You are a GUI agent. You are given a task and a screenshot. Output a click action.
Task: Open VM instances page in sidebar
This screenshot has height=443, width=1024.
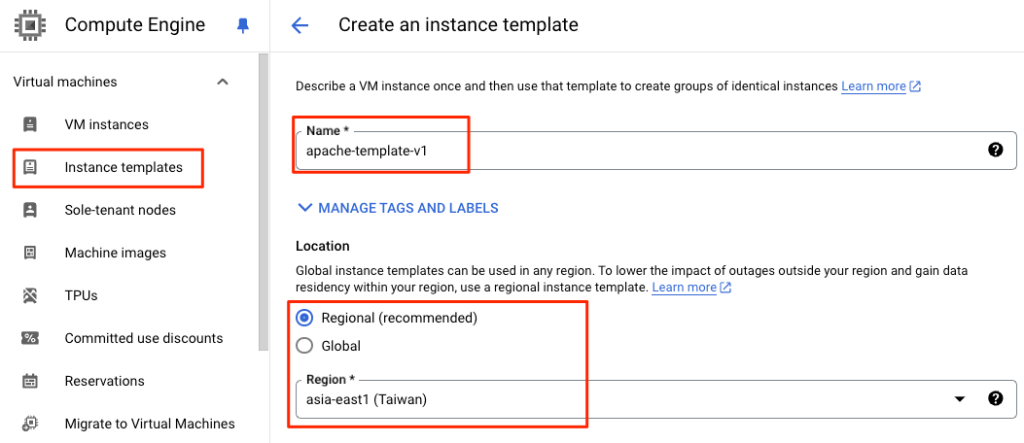[x=106, y=124]
